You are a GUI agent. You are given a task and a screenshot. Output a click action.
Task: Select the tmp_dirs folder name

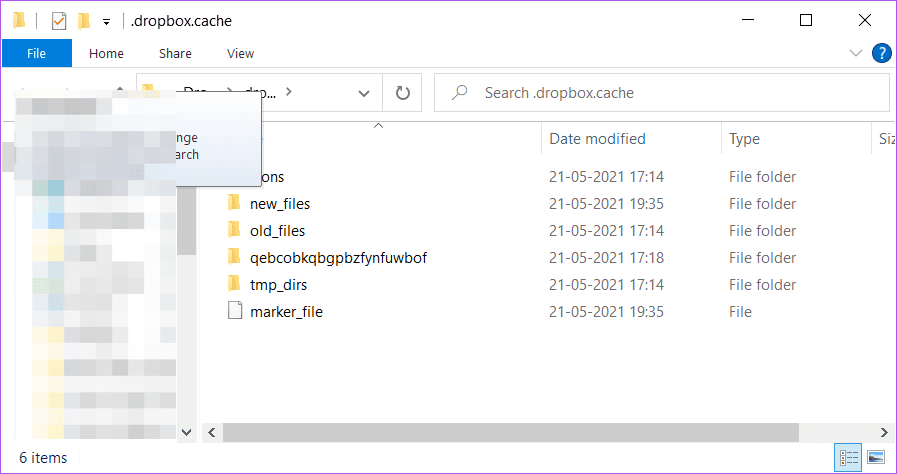click(x=279, y=285)
